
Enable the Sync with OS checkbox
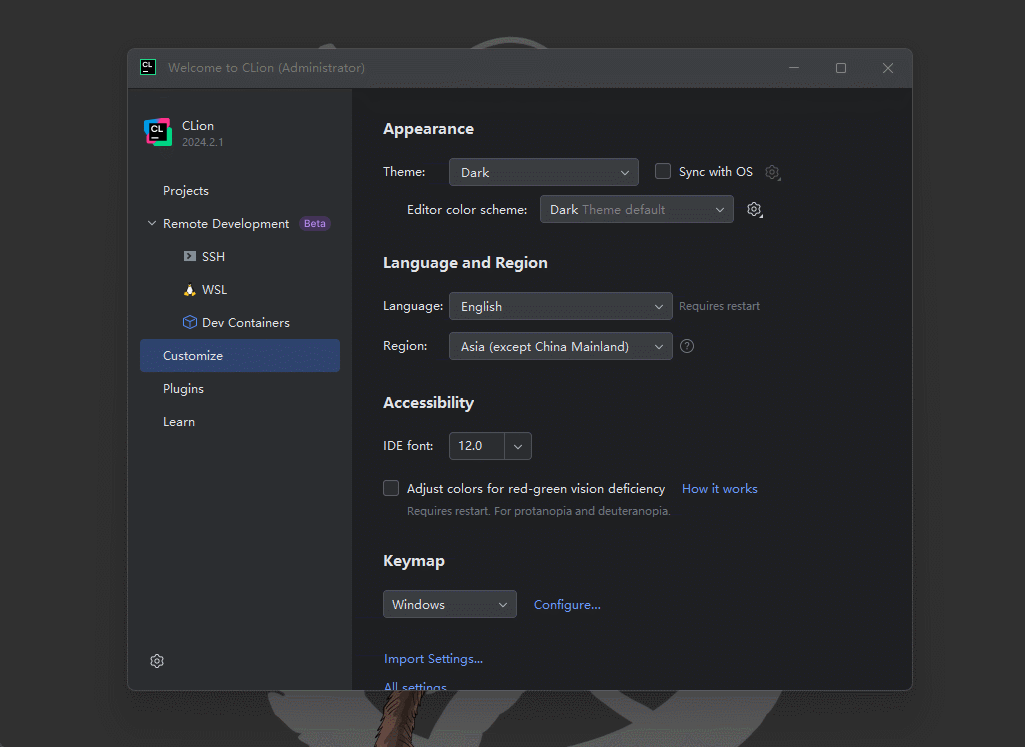(663, 172)
